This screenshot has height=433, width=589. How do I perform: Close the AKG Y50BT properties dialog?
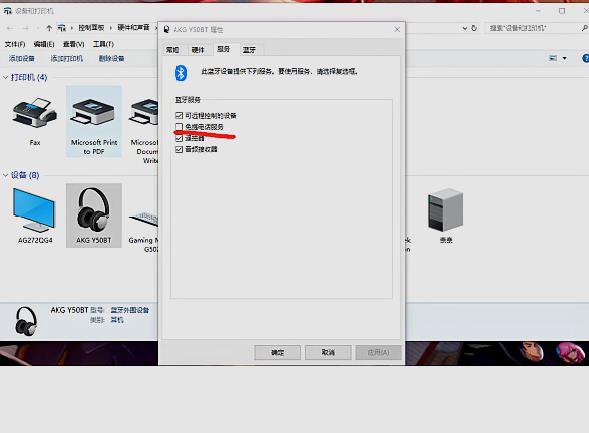pyautogui.click(x=397, y=29)
